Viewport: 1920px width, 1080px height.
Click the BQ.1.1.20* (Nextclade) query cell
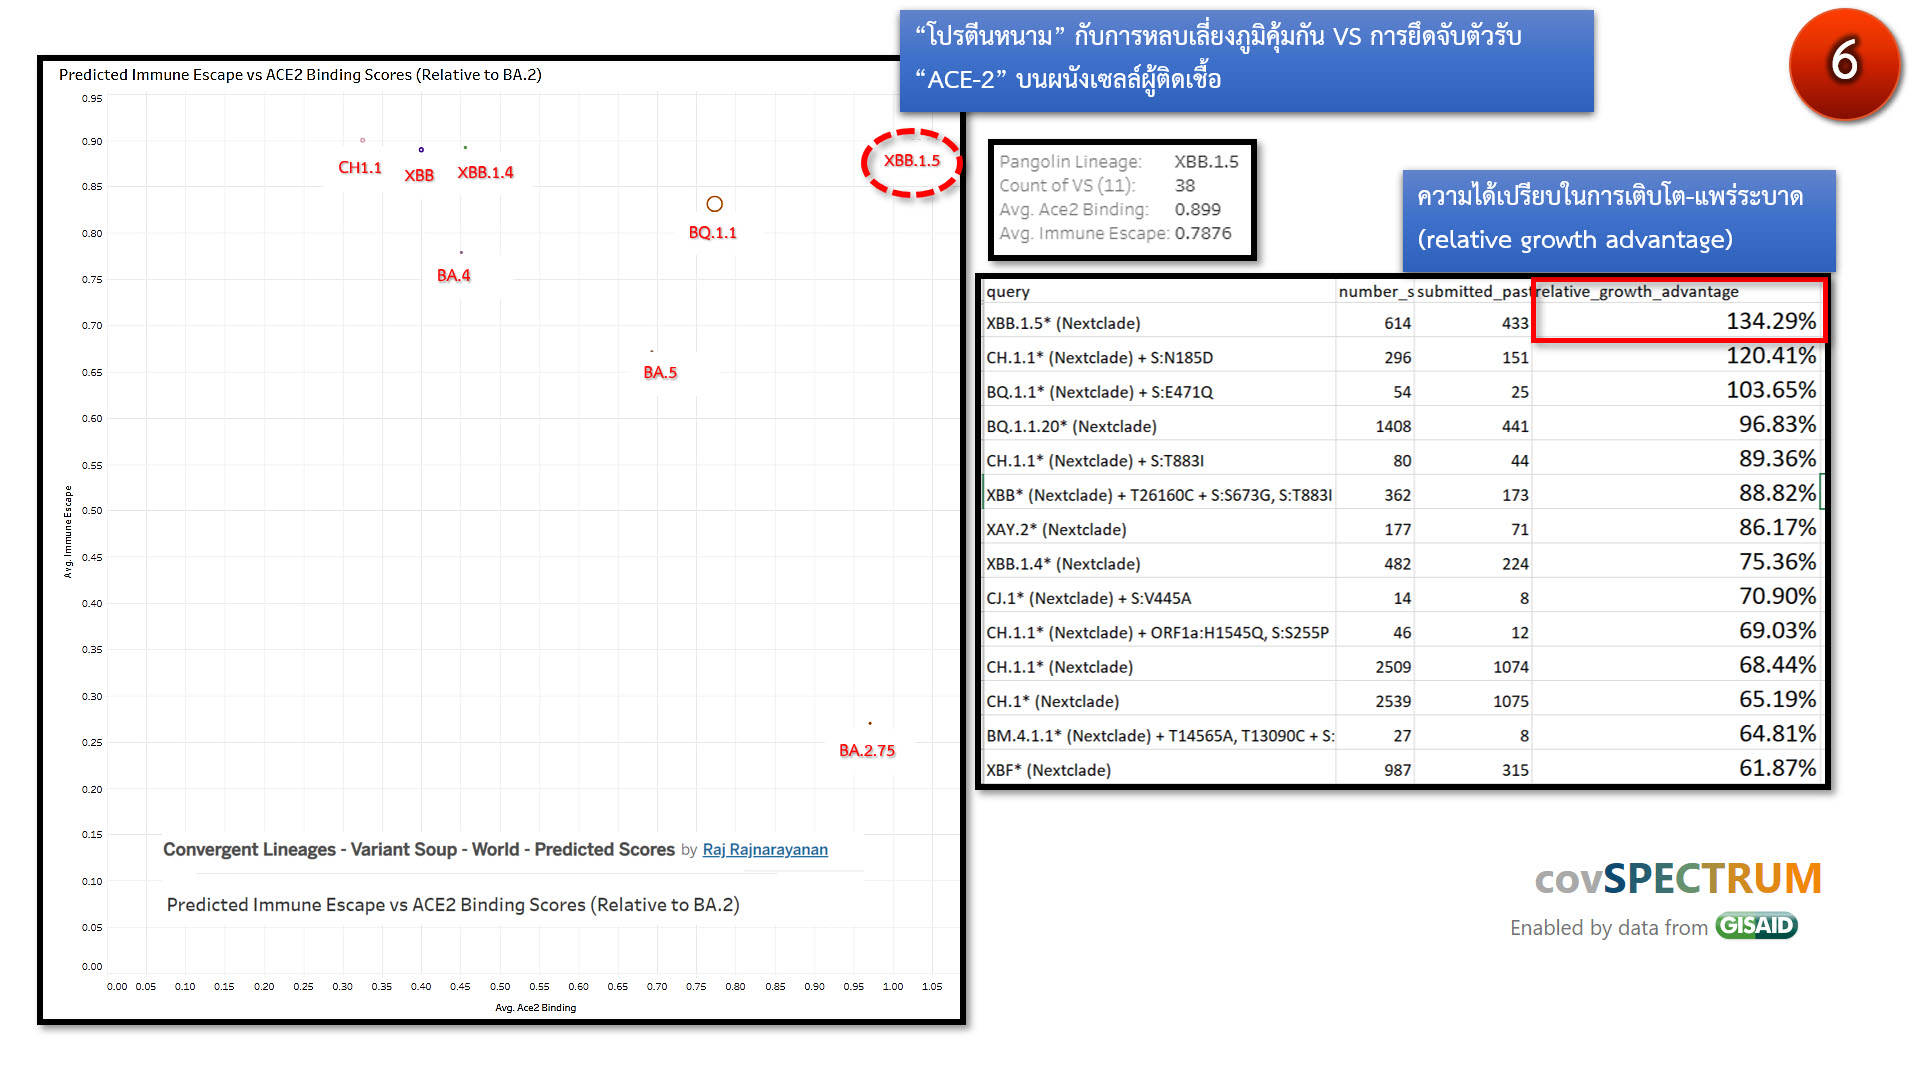1071,426
